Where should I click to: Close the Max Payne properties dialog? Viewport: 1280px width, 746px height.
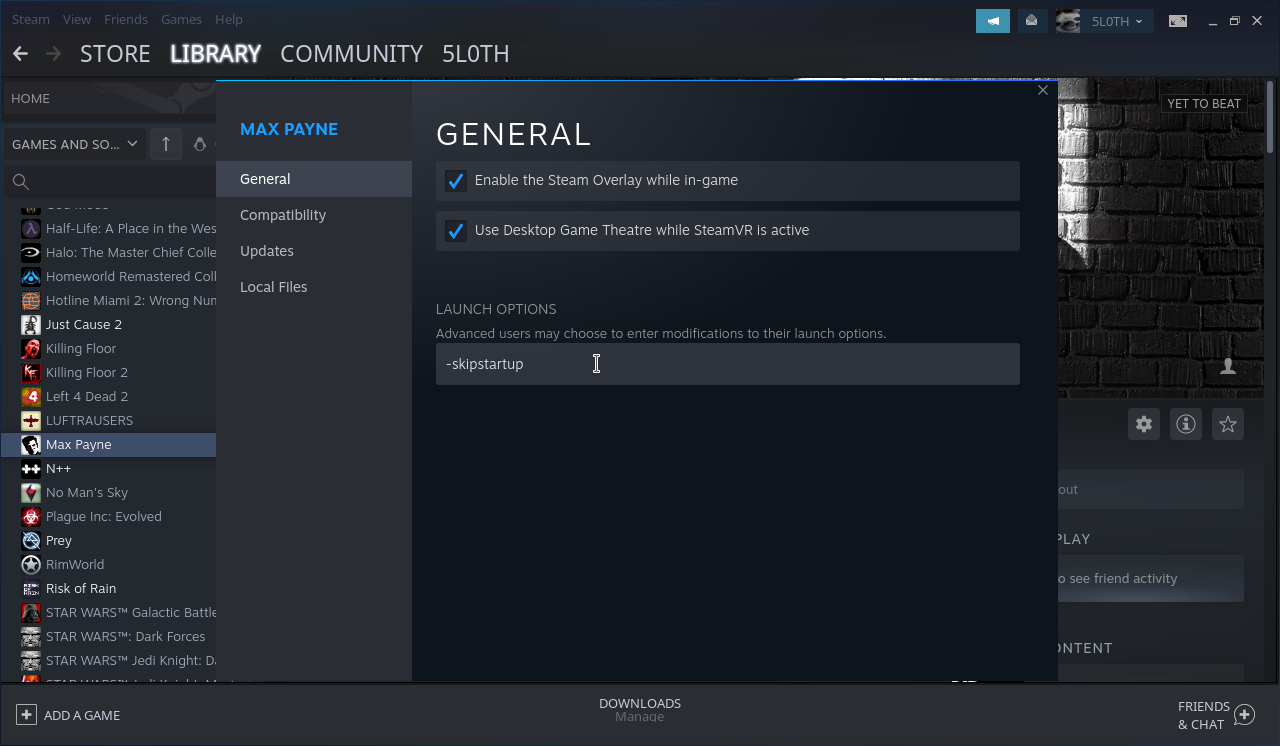click(1043, 90)
